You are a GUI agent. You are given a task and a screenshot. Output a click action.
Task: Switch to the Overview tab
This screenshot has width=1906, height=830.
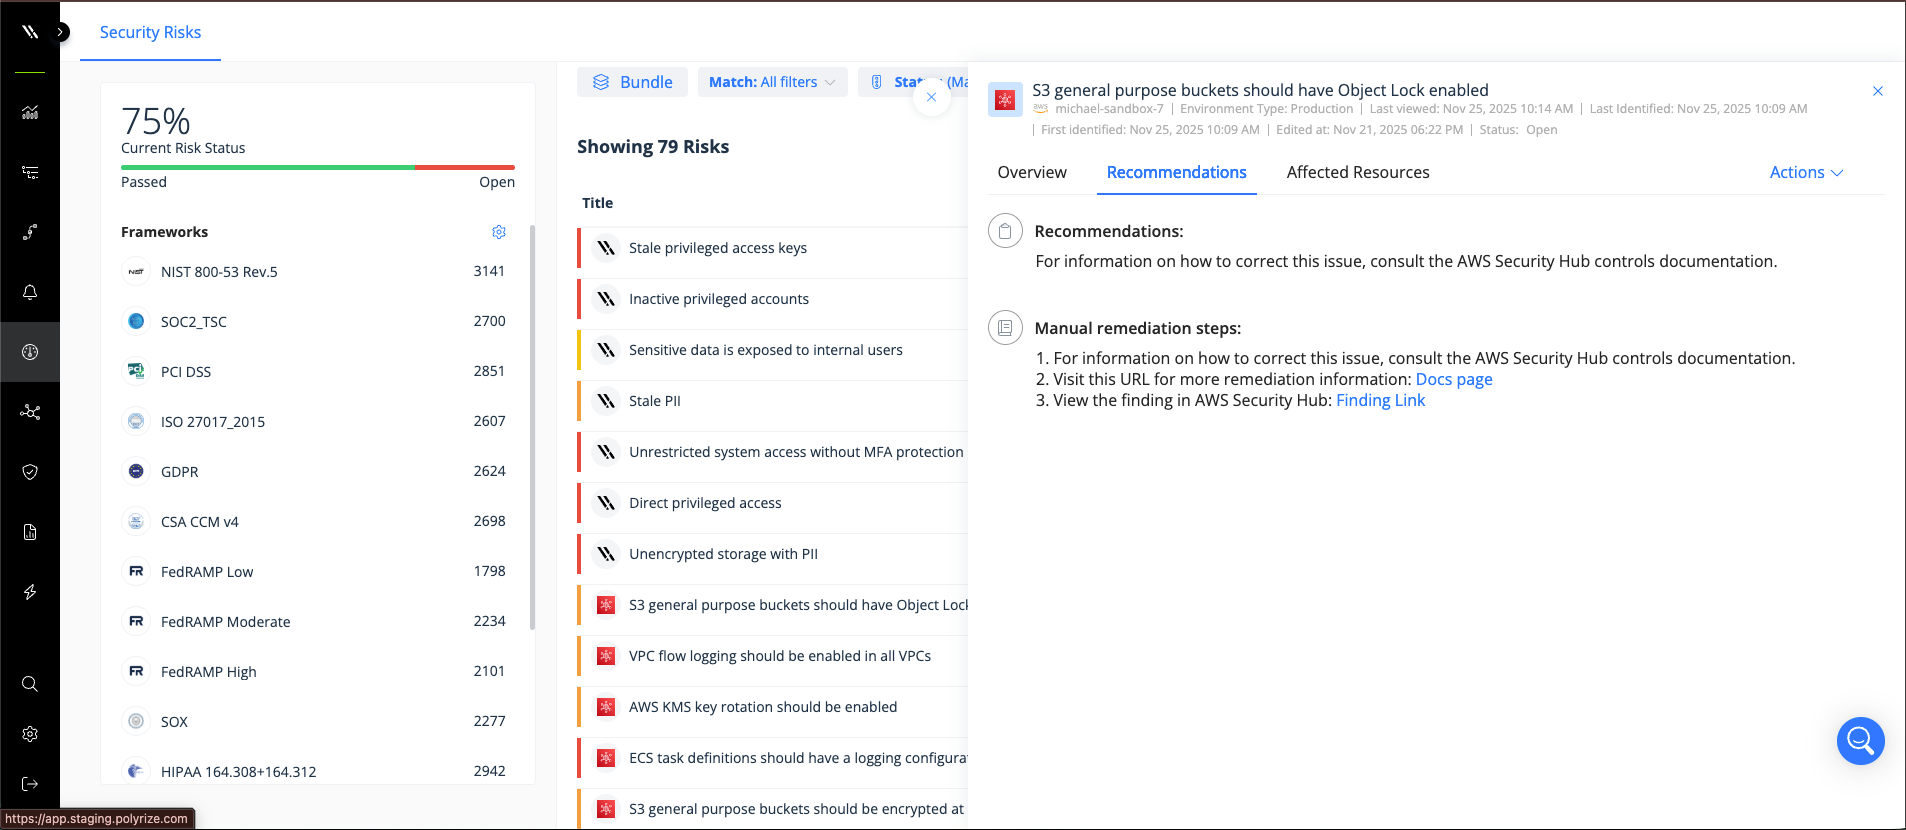[x=1032, y=172]
